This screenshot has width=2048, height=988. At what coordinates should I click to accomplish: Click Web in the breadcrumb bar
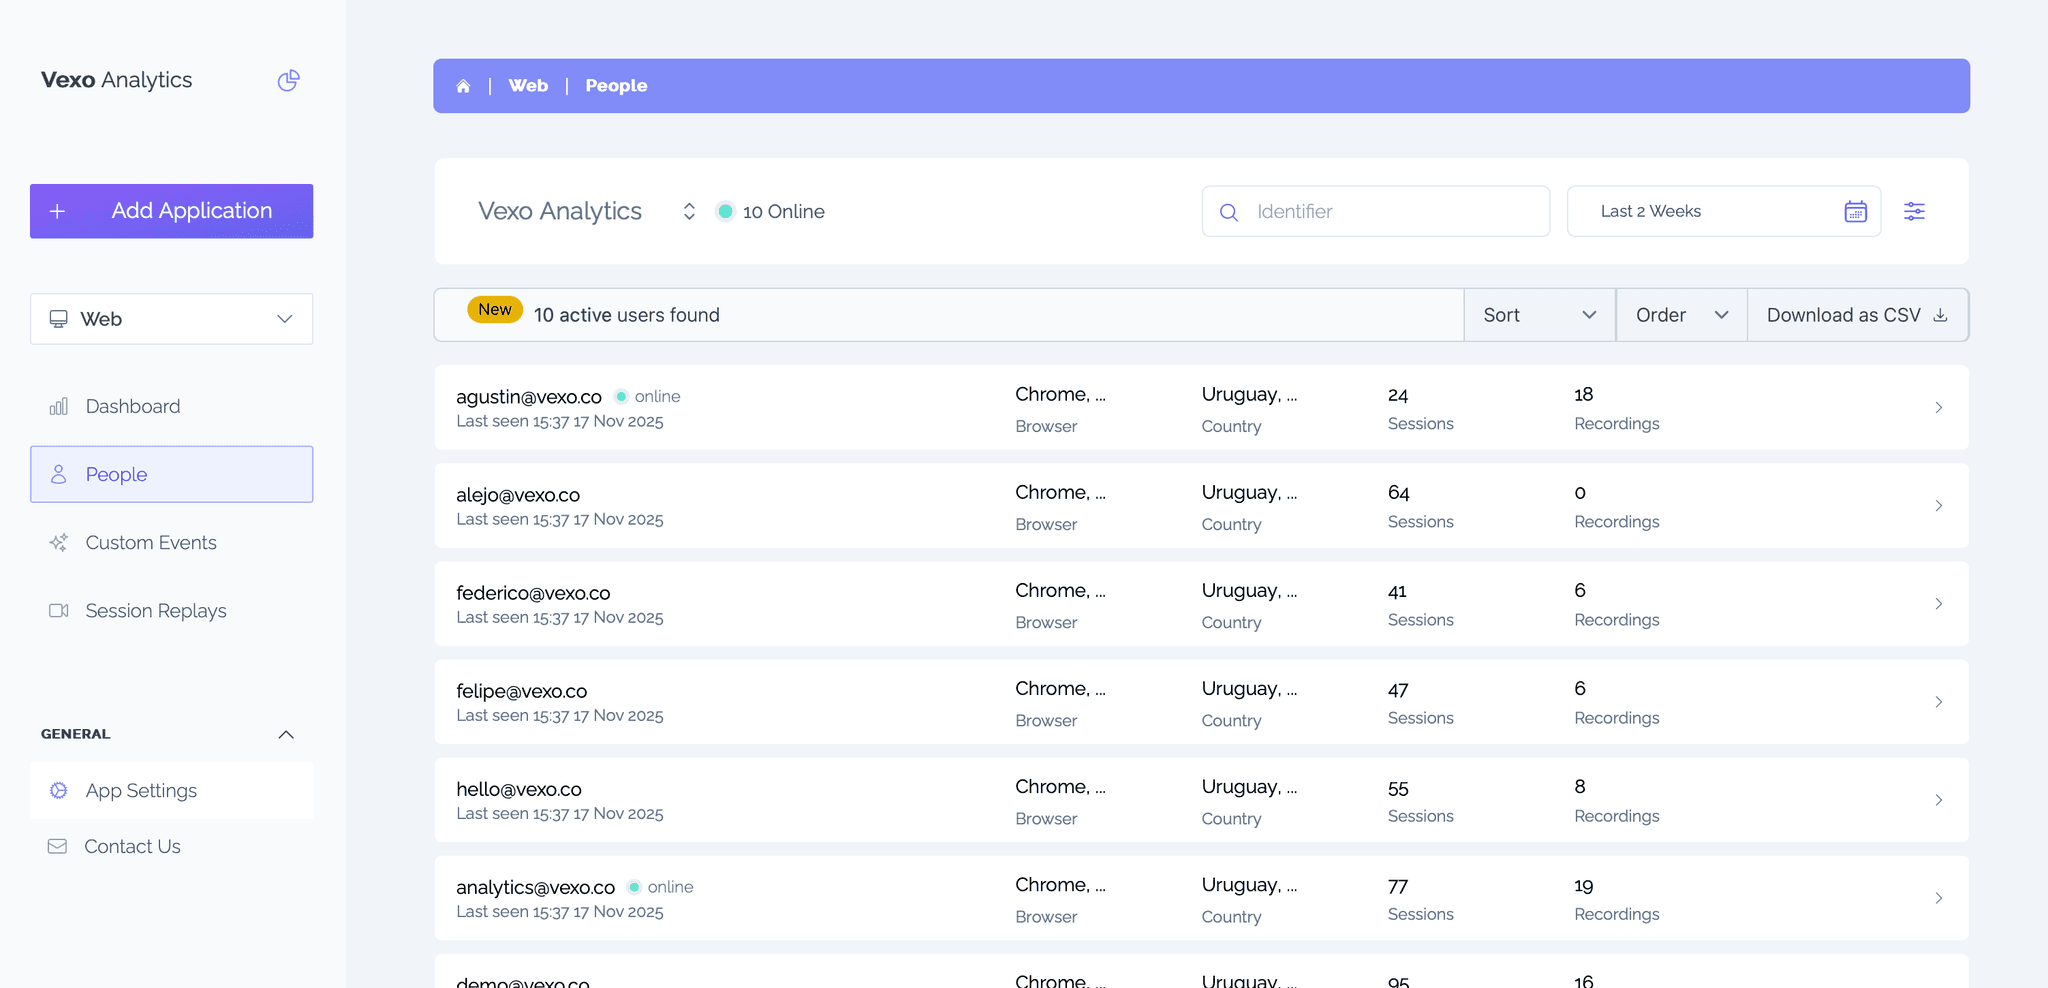coord(528,86)
